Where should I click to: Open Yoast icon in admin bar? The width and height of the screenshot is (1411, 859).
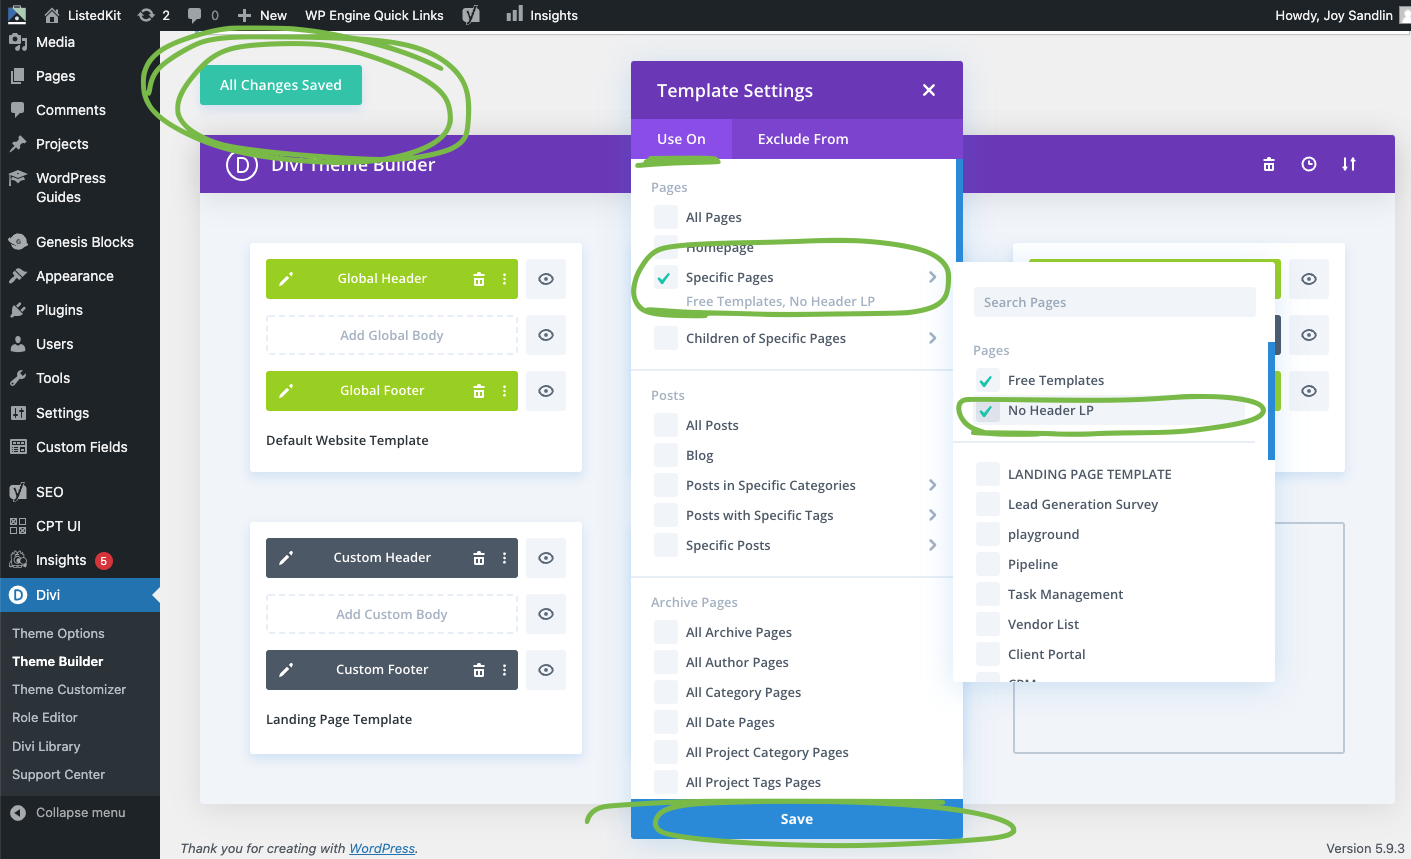(471, 15)
